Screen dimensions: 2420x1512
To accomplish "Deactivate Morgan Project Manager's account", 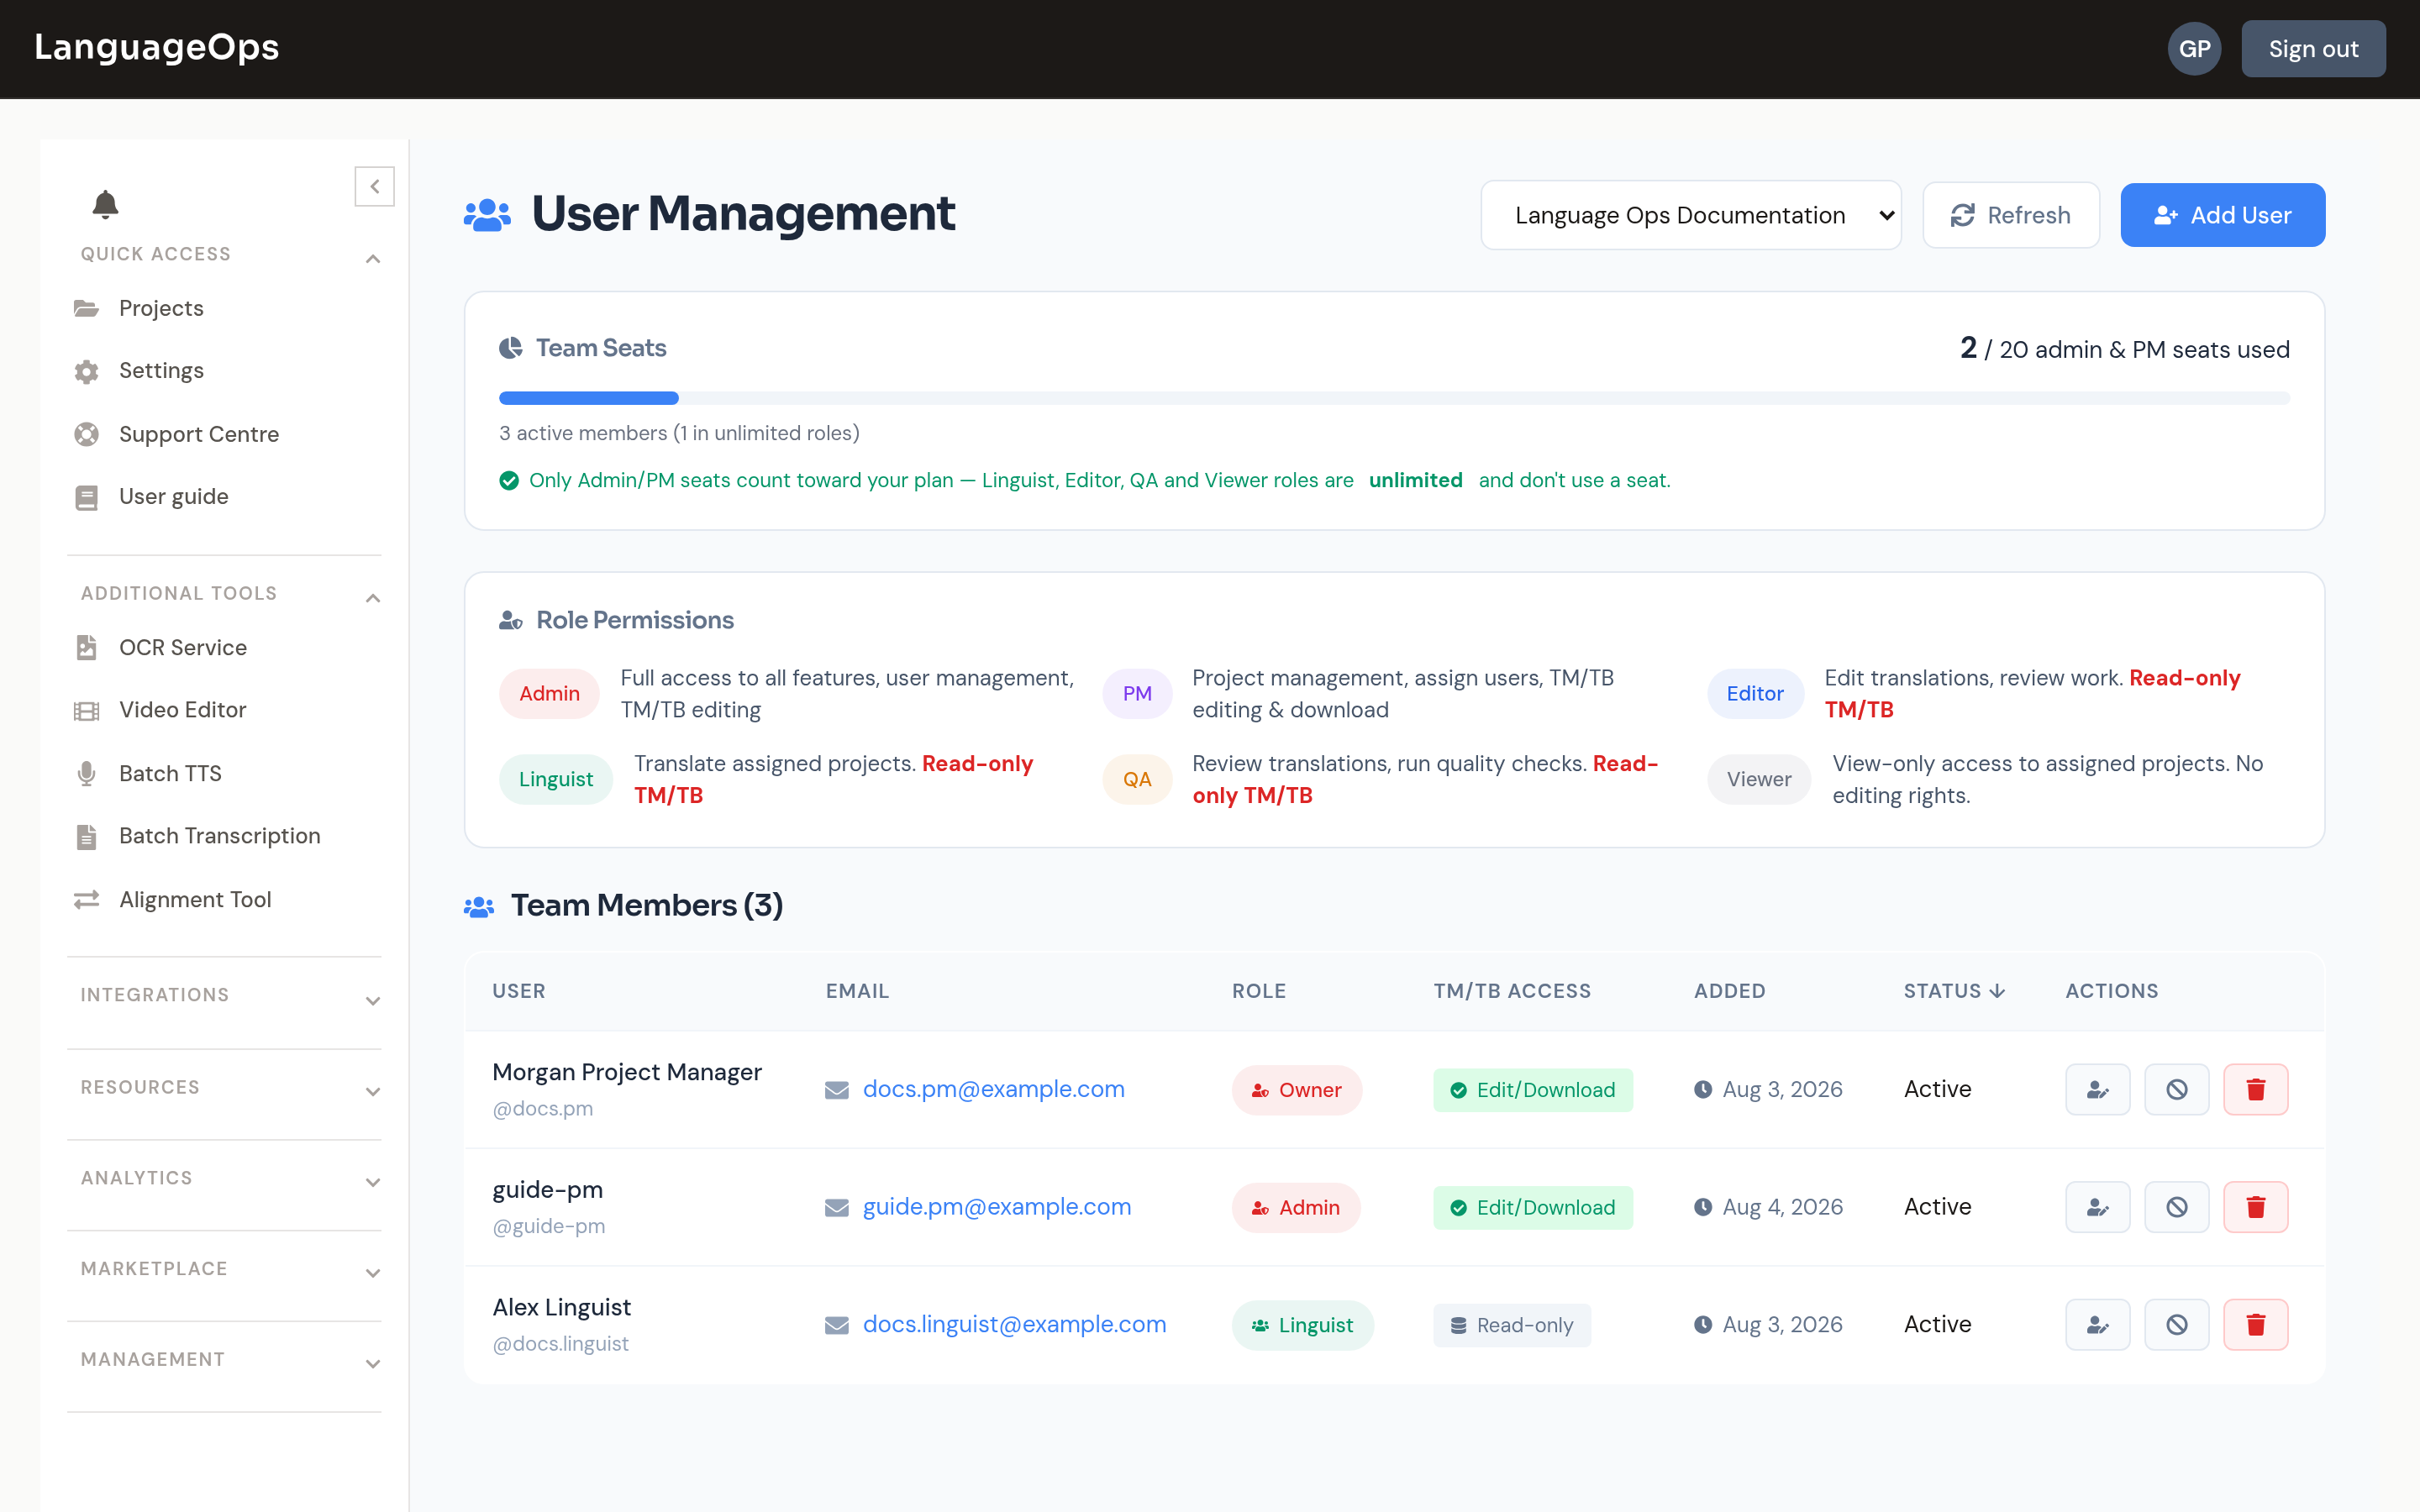I will point(2176,1089).
